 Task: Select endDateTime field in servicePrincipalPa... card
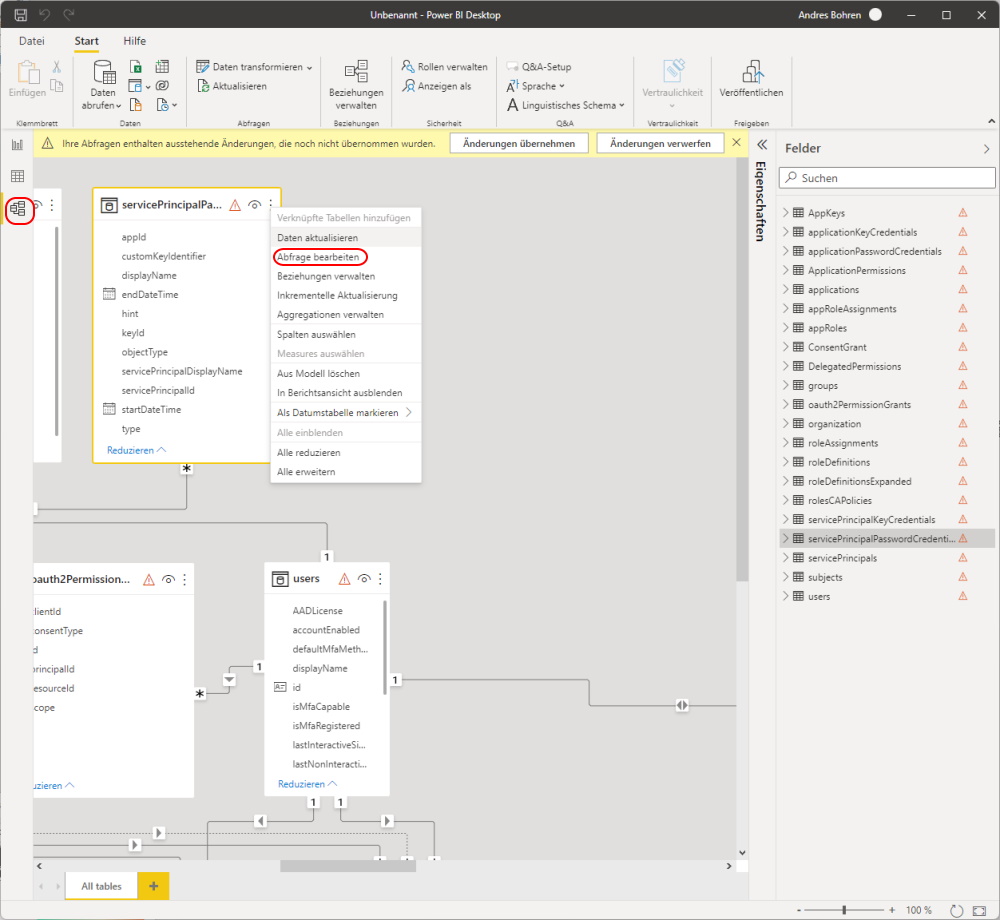point(150,295)
